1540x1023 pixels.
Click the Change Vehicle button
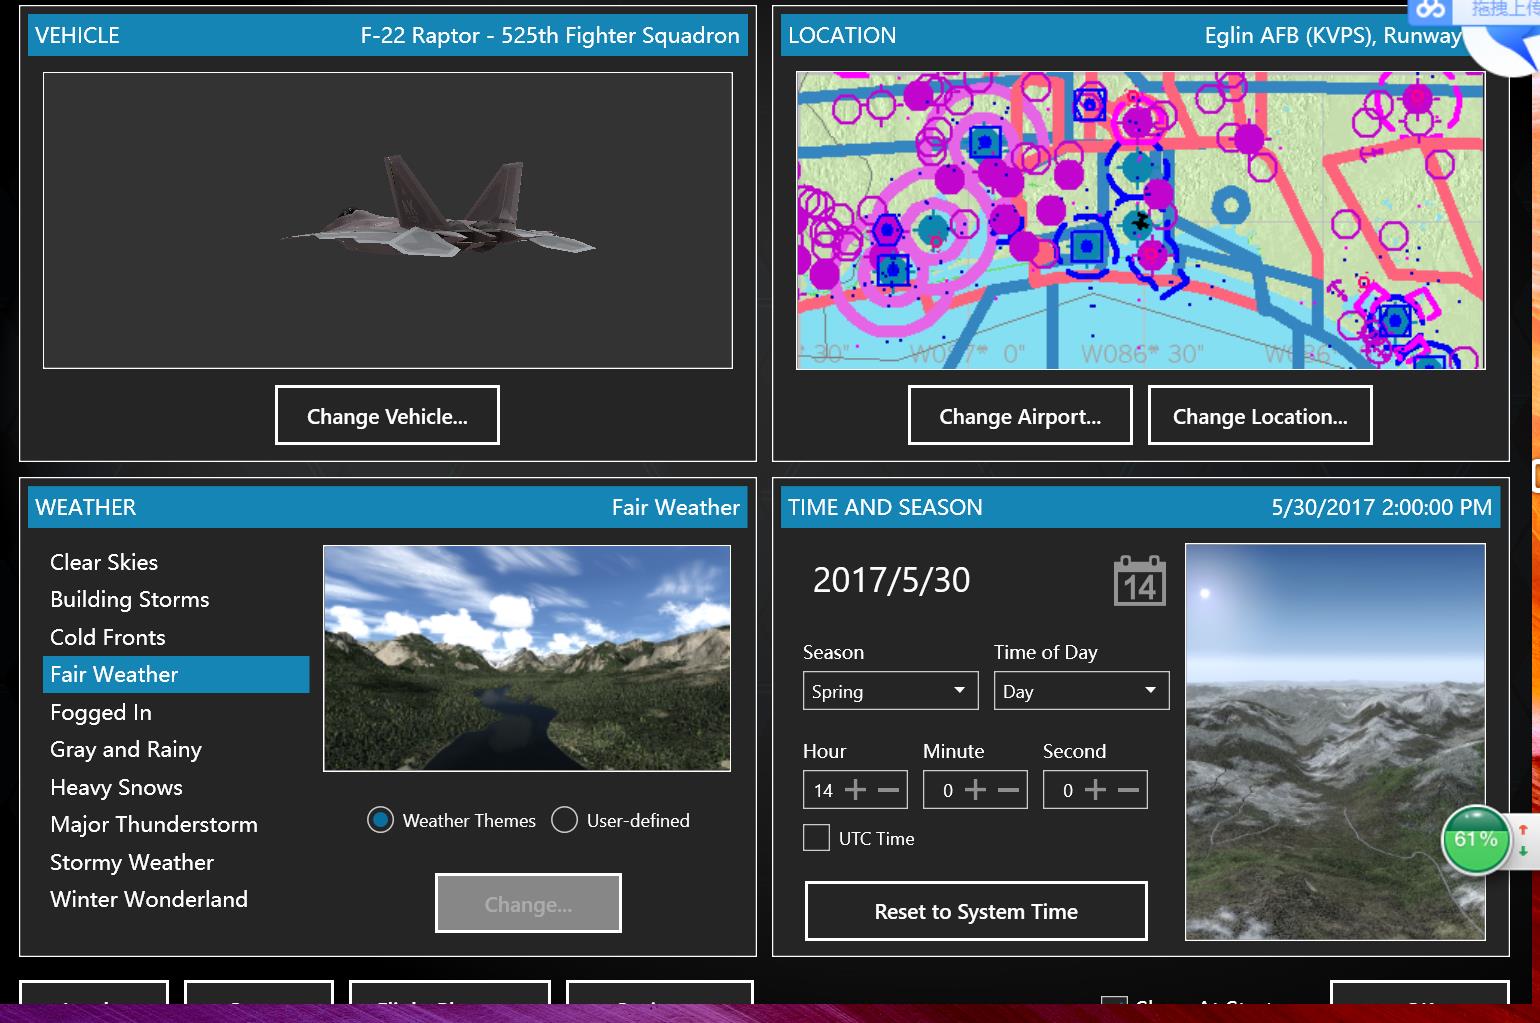[x=387, y=416]
